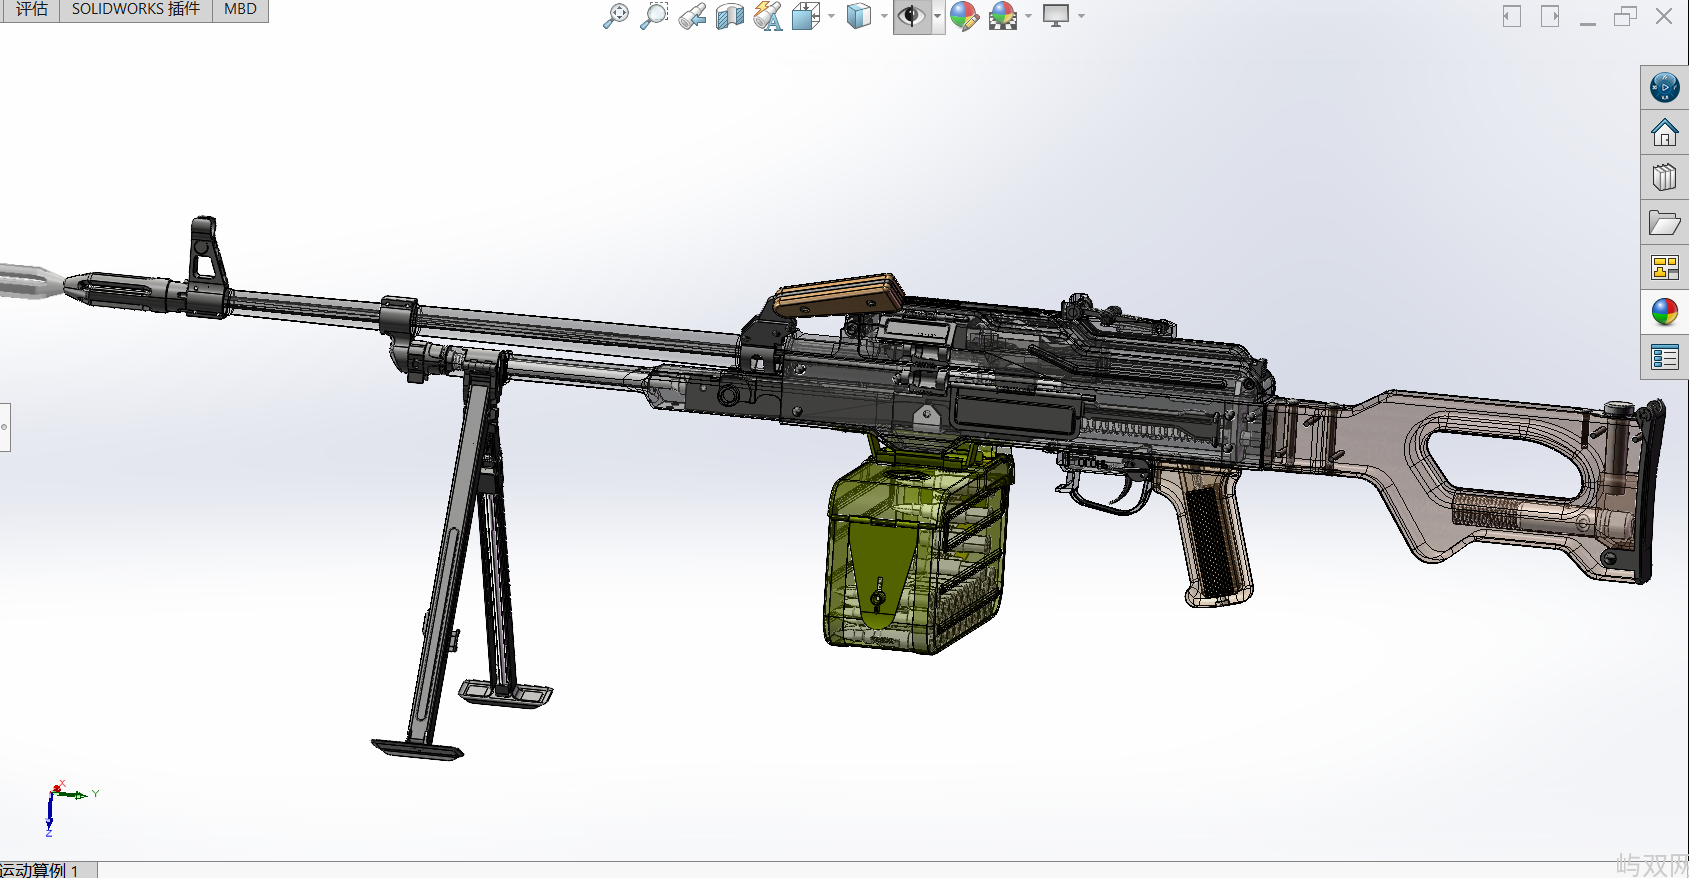The width and height of the screenshot is (1689, 878).
Task: Select the wooden carry handle on the model
Action: click(838, 294)
